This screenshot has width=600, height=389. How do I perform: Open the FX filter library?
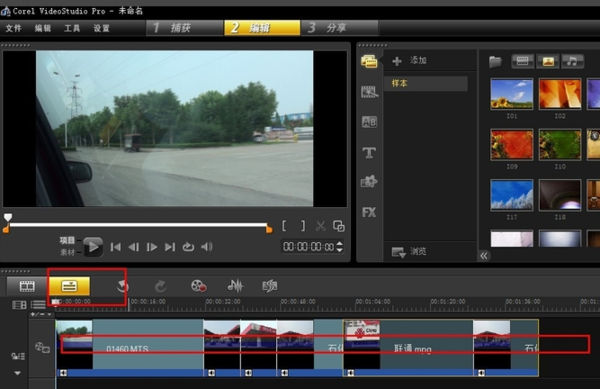[x=369, y=212]
